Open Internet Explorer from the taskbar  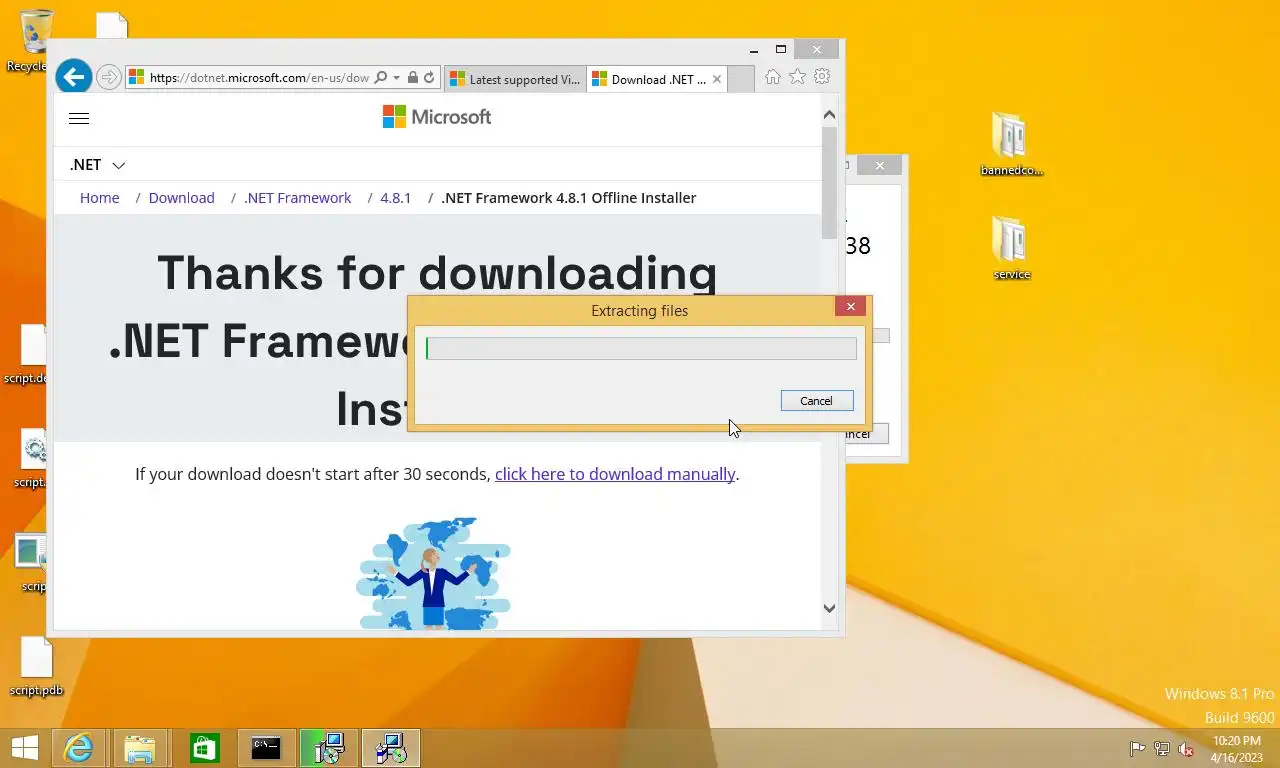78,748
